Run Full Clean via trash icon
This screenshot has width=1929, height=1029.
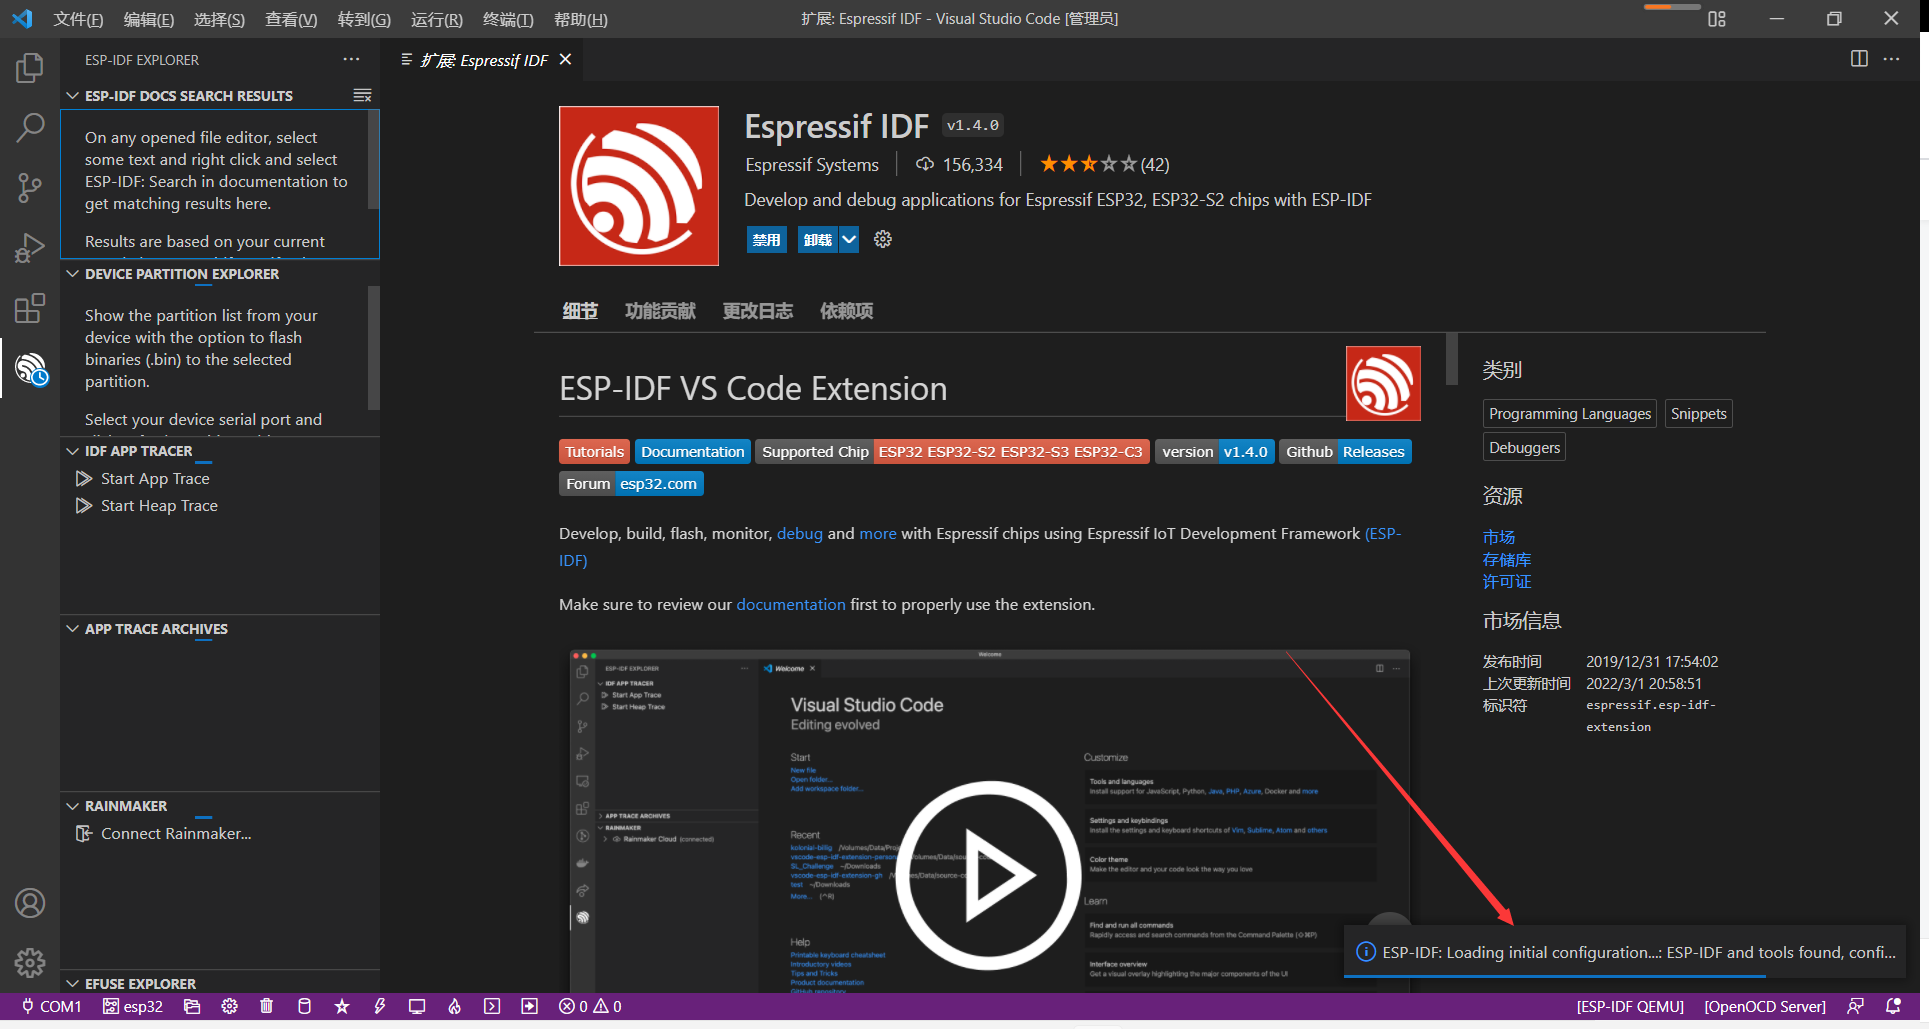[x=266, y=1006]
